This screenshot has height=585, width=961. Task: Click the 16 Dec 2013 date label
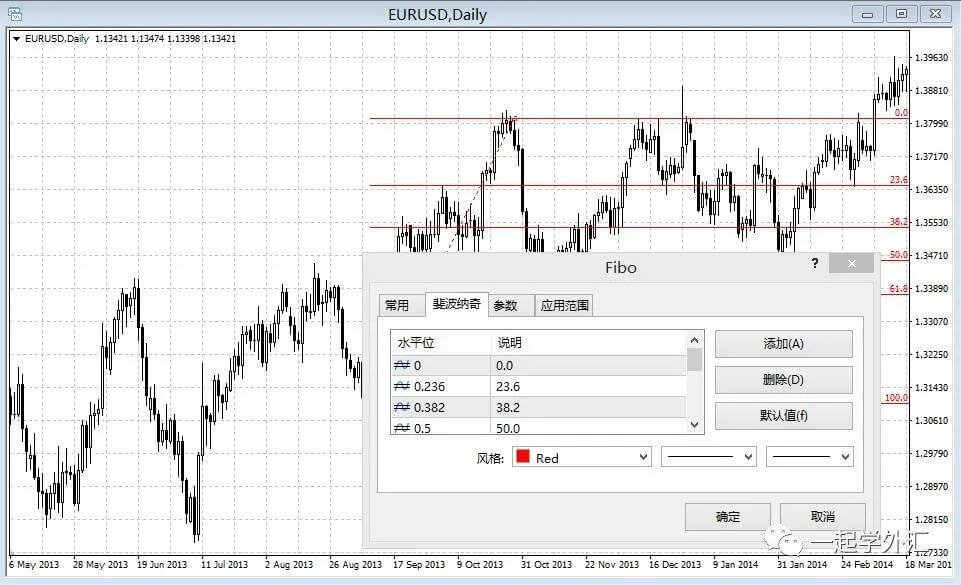[x=675, y=564]
